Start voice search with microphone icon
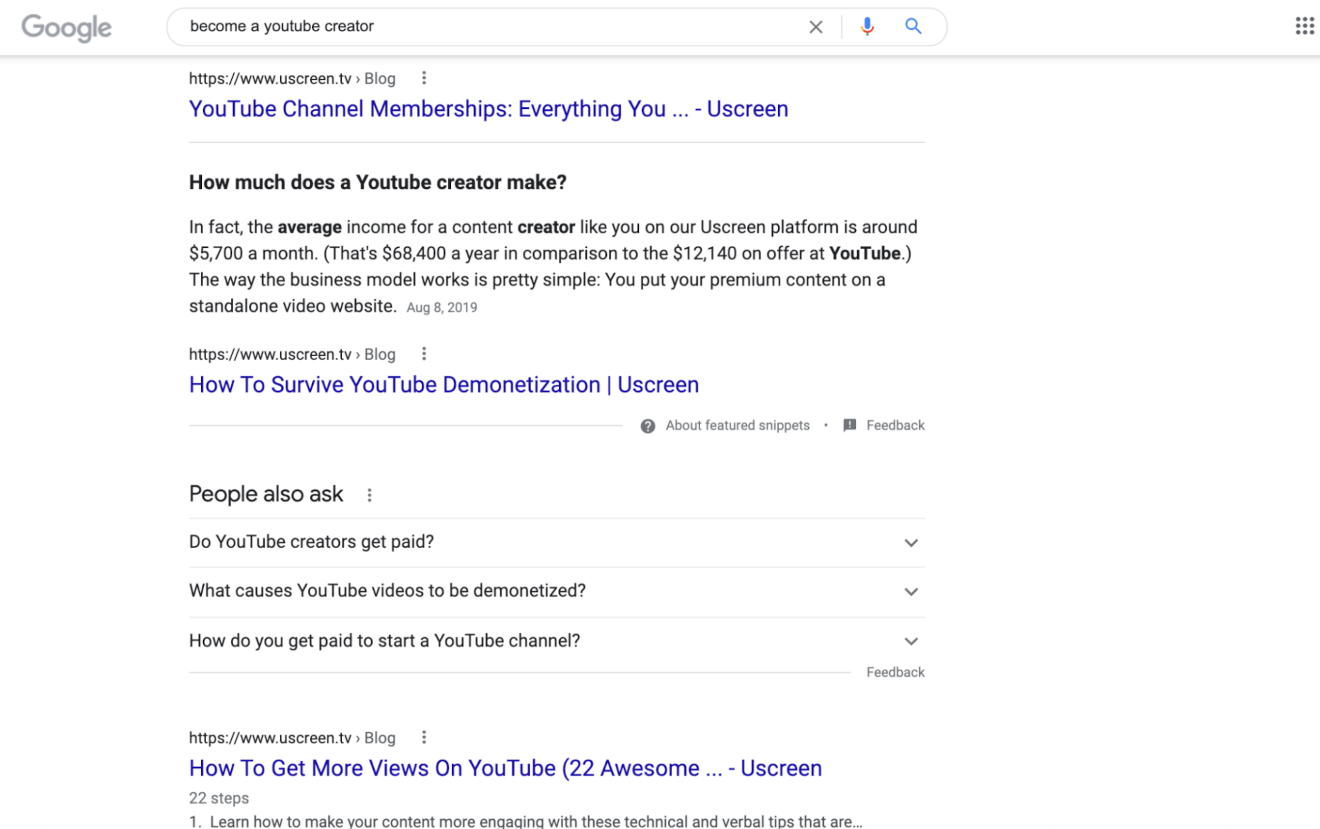The height and width of the screenshot is (829, 1320). [867, 27]
